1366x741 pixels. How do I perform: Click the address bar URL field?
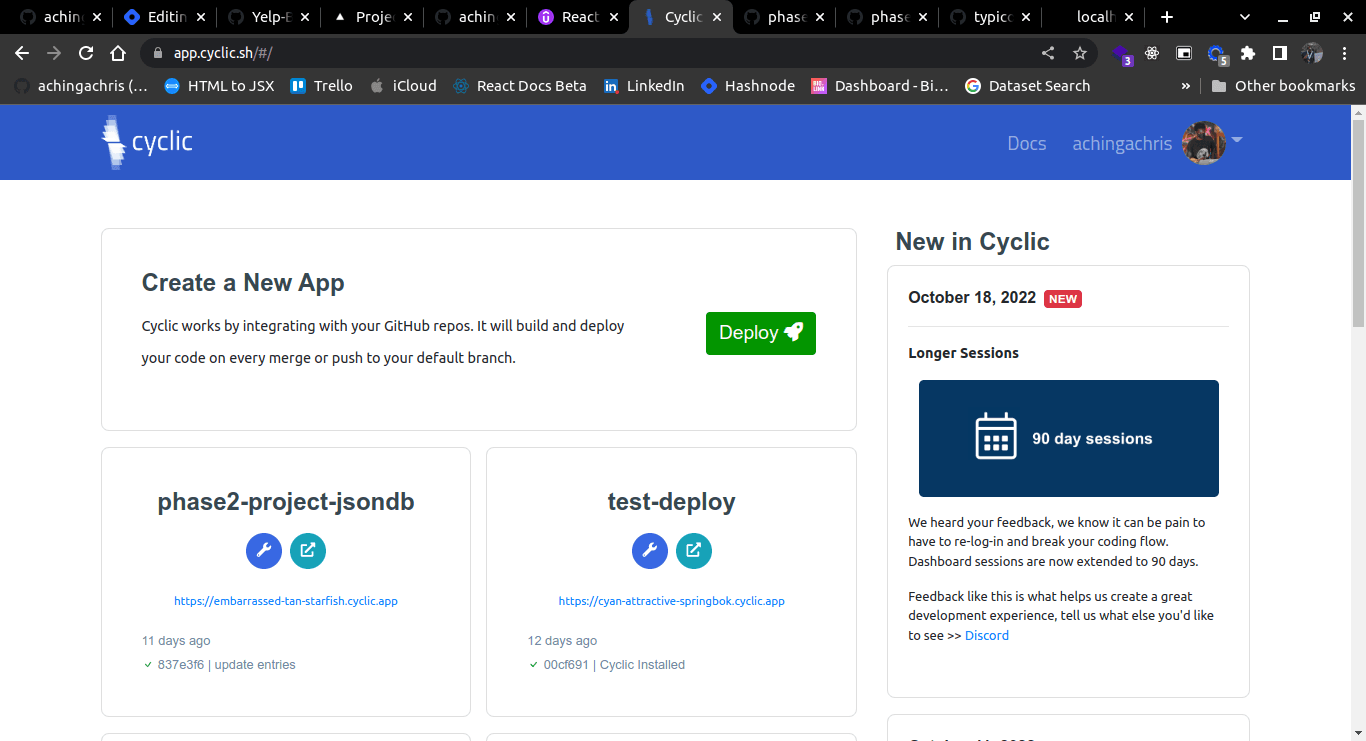click(600, 53)
